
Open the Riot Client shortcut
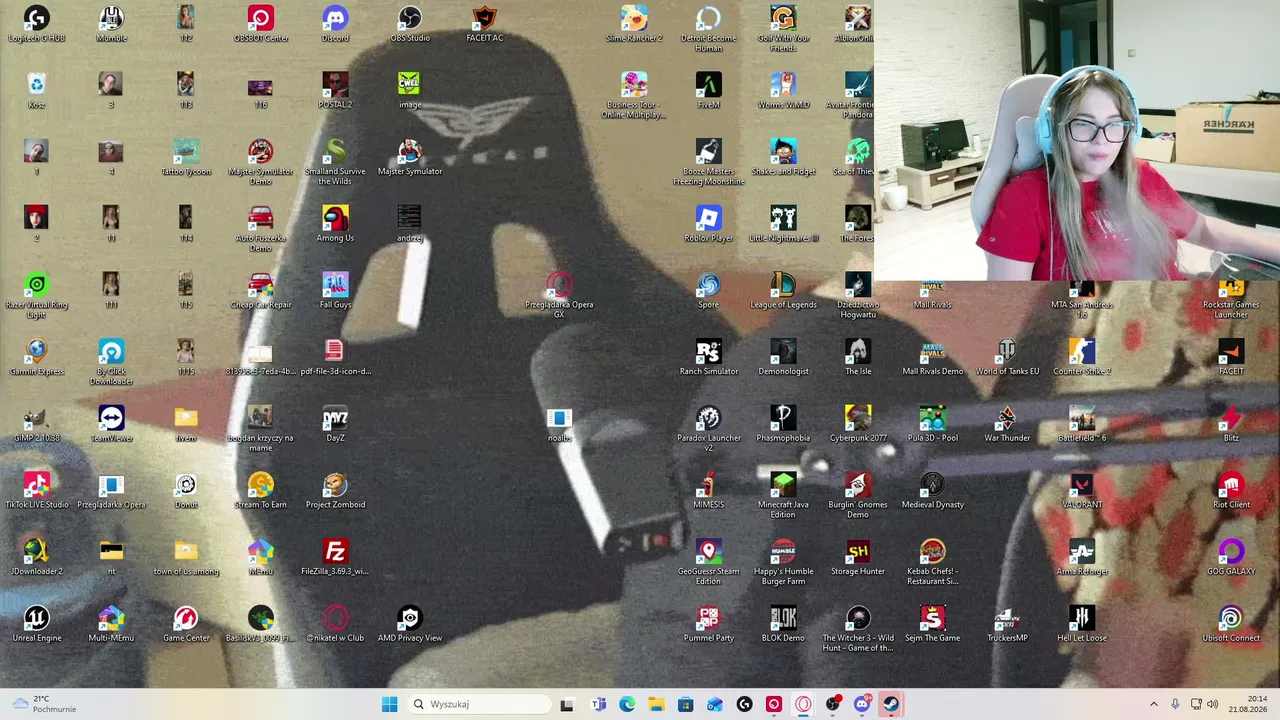[x=1231, y=491]
